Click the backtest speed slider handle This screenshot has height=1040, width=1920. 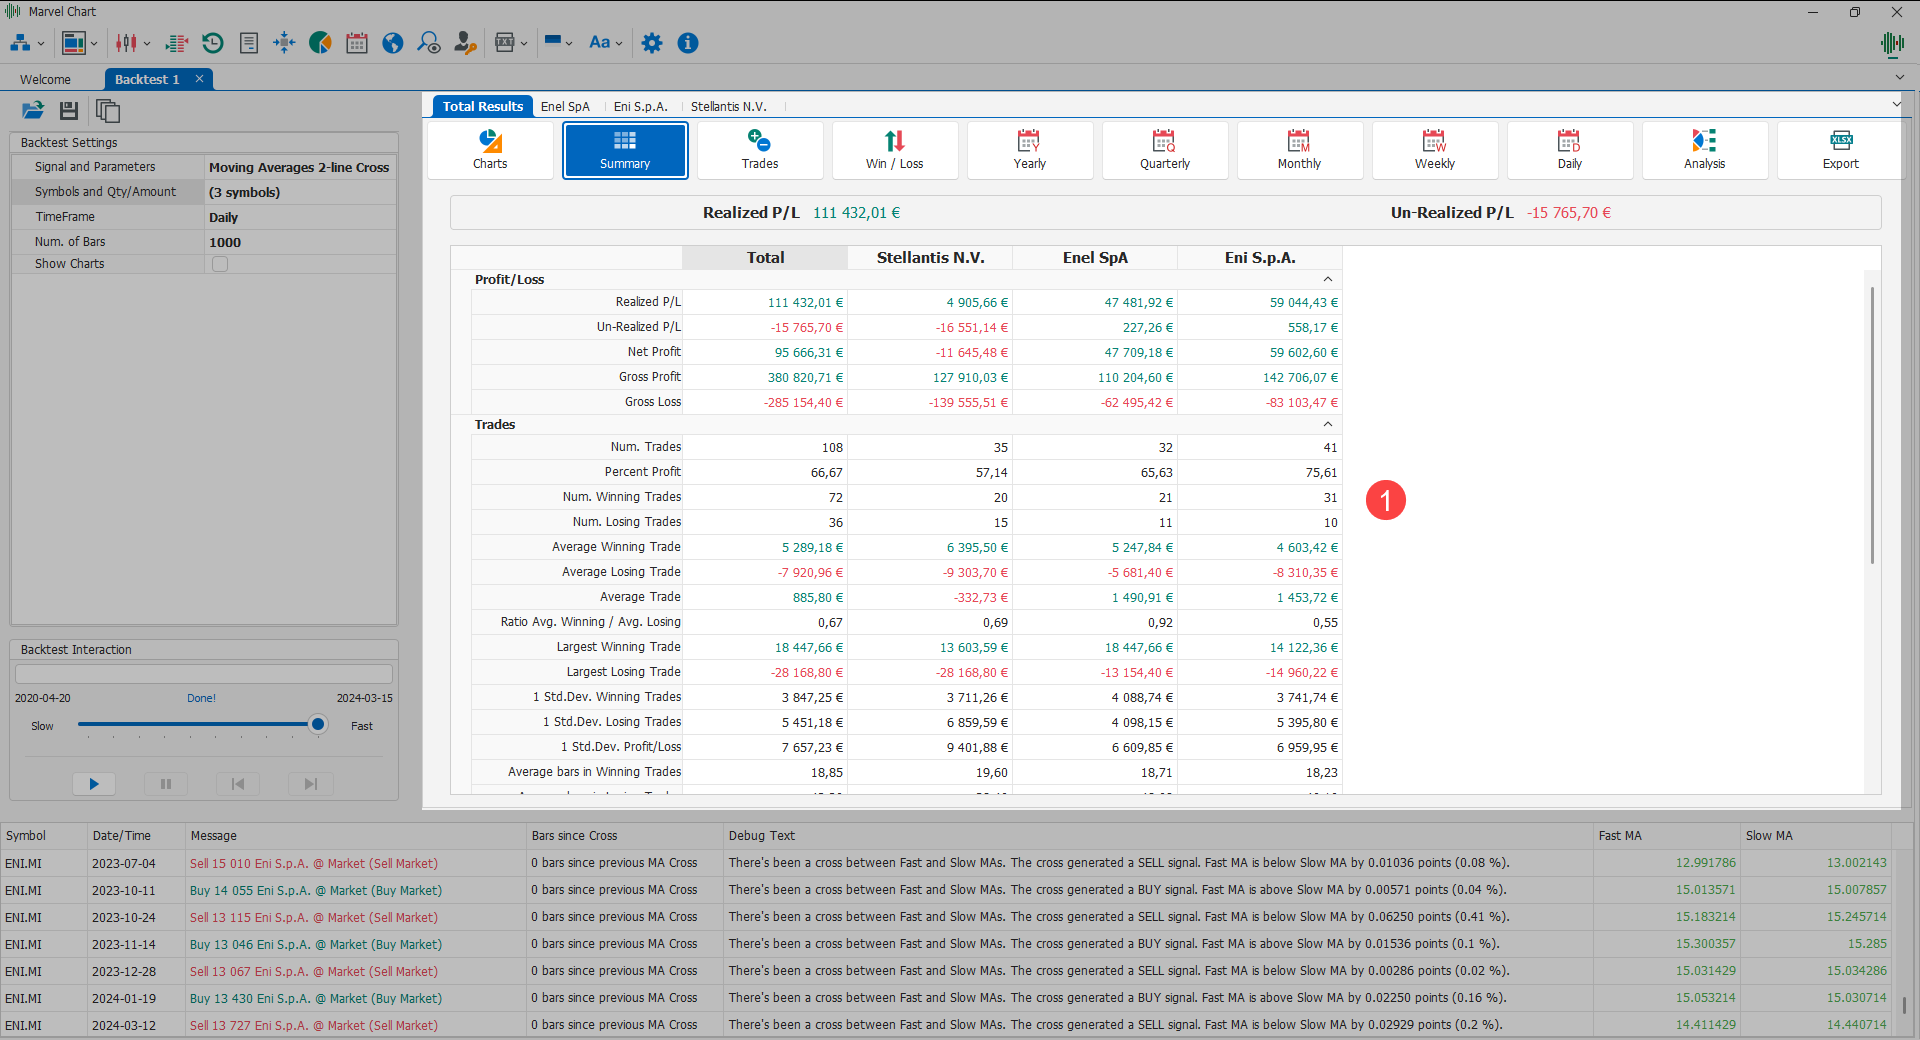[x=318, y=724]
